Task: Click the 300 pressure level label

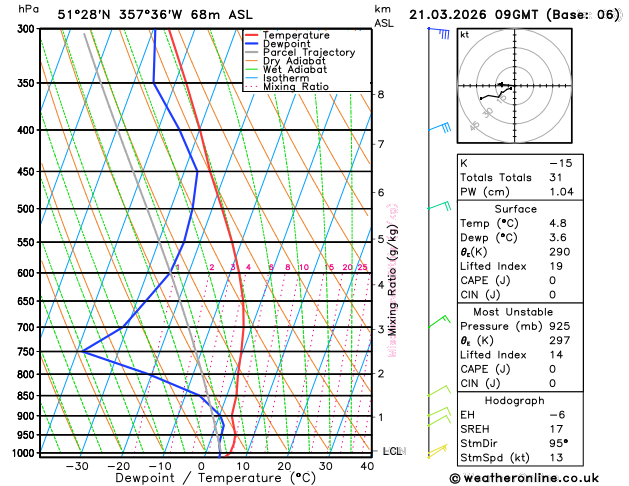Action: 28,29
